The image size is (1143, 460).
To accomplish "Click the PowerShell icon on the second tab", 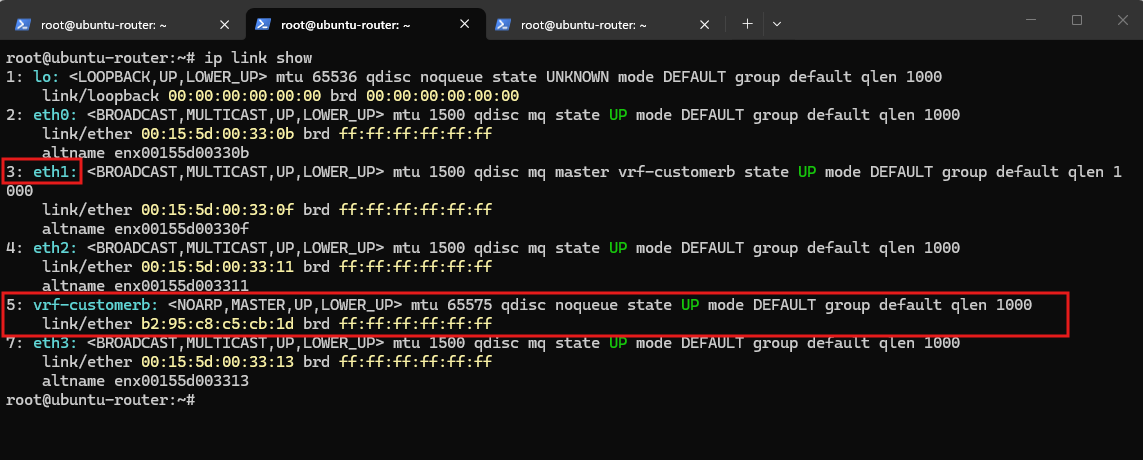I will pyautogui.click(x=262, y=25).
